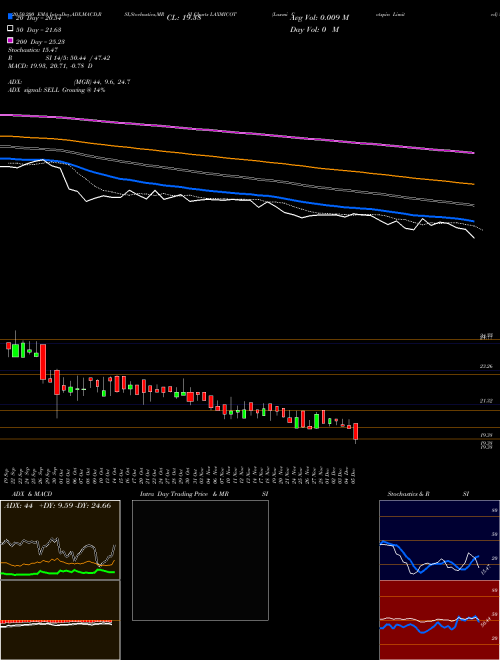This screenshot has width=500, height=660.
Task: Click the tall red candle after the green candles
Action: 43,362
